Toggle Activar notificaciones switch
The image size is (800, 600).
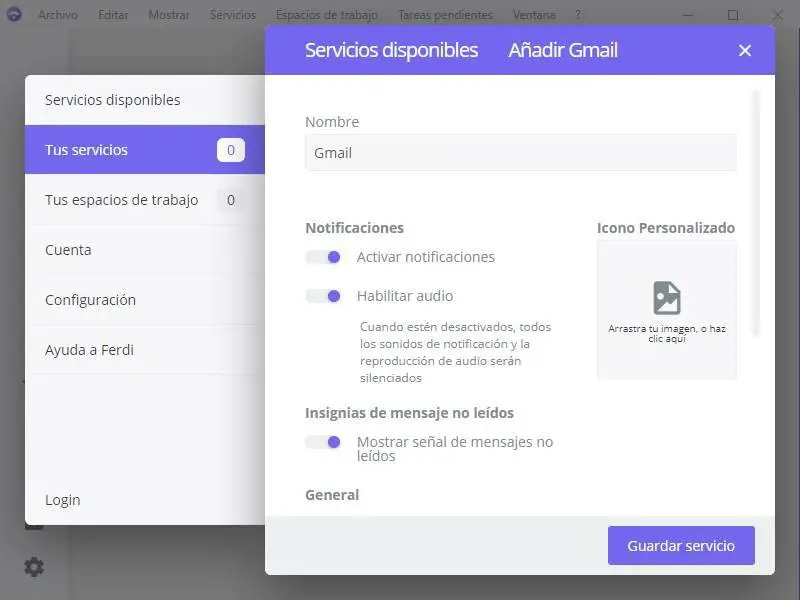(x=323, y=257)
